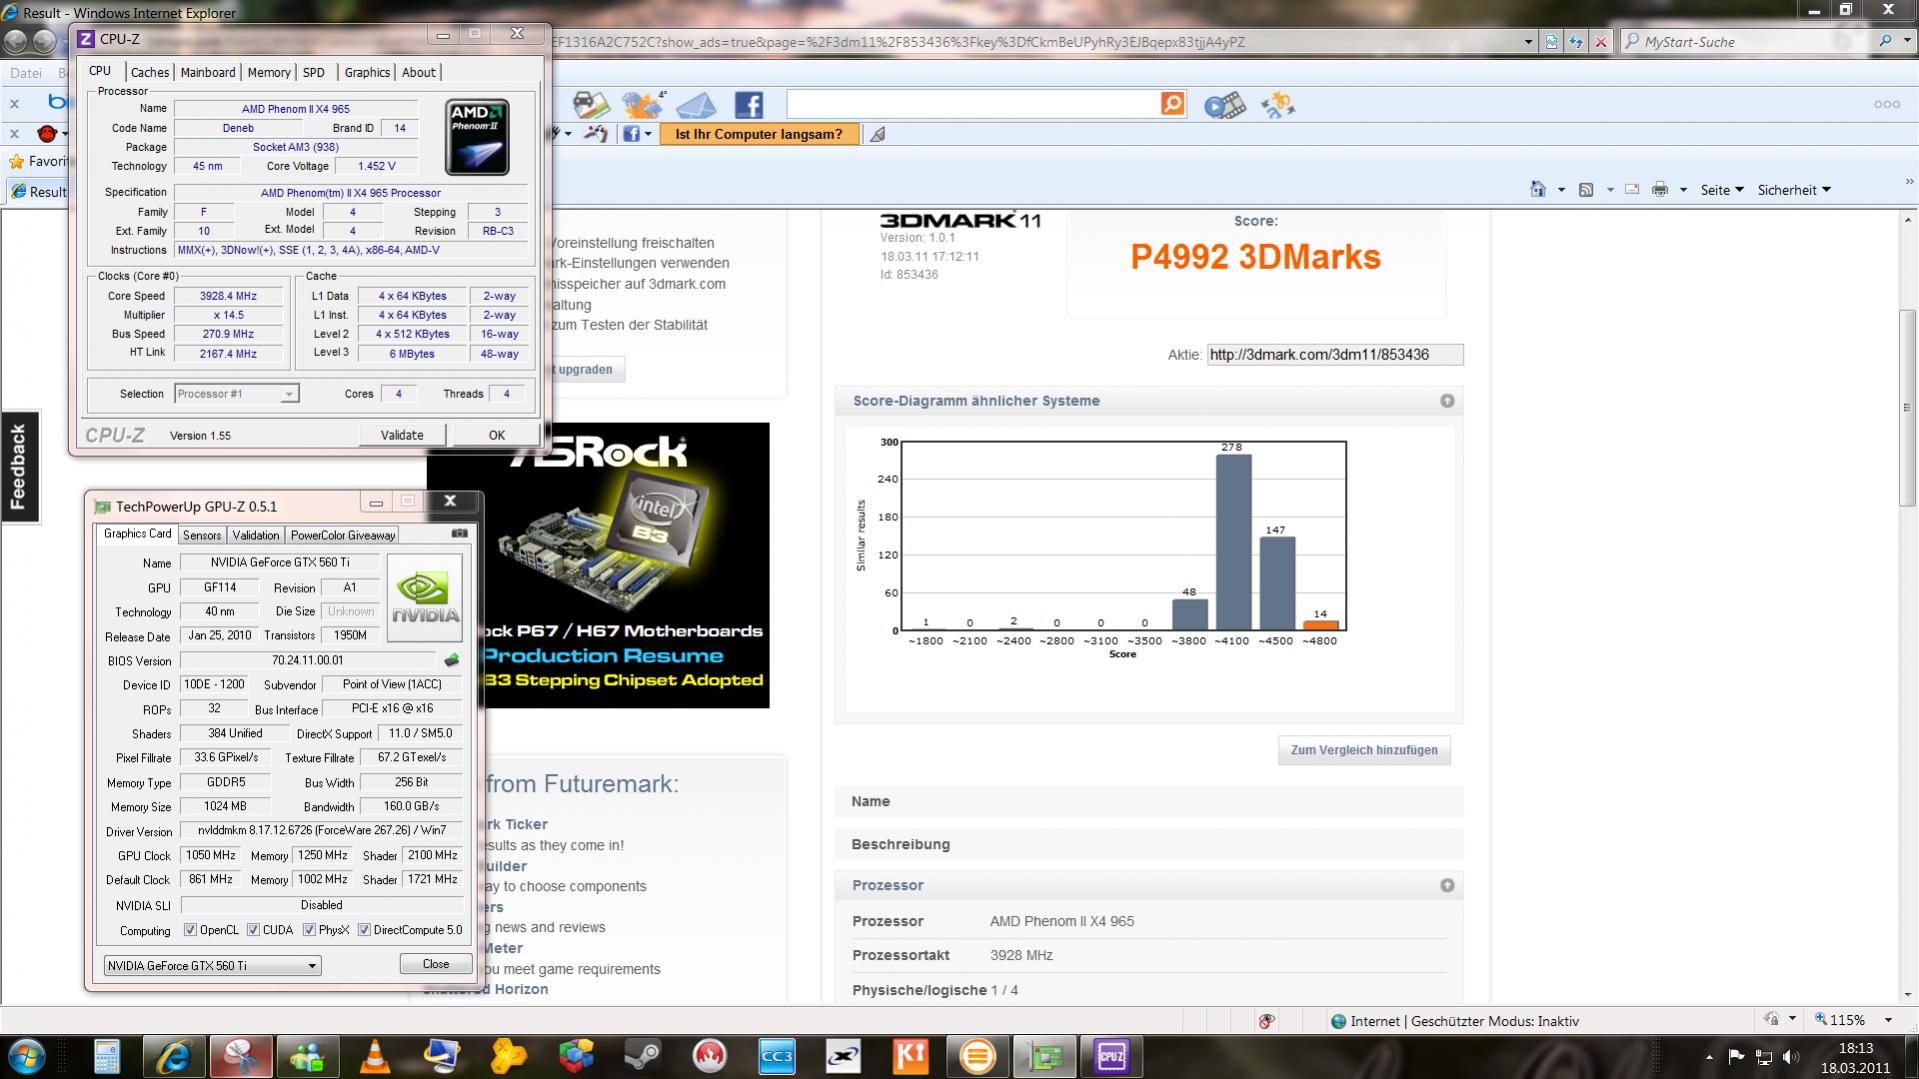Click Zum Vergleich hinzufügen button
Viewport: 1919px width, 1079px height.
click(x=1364, y=750)
